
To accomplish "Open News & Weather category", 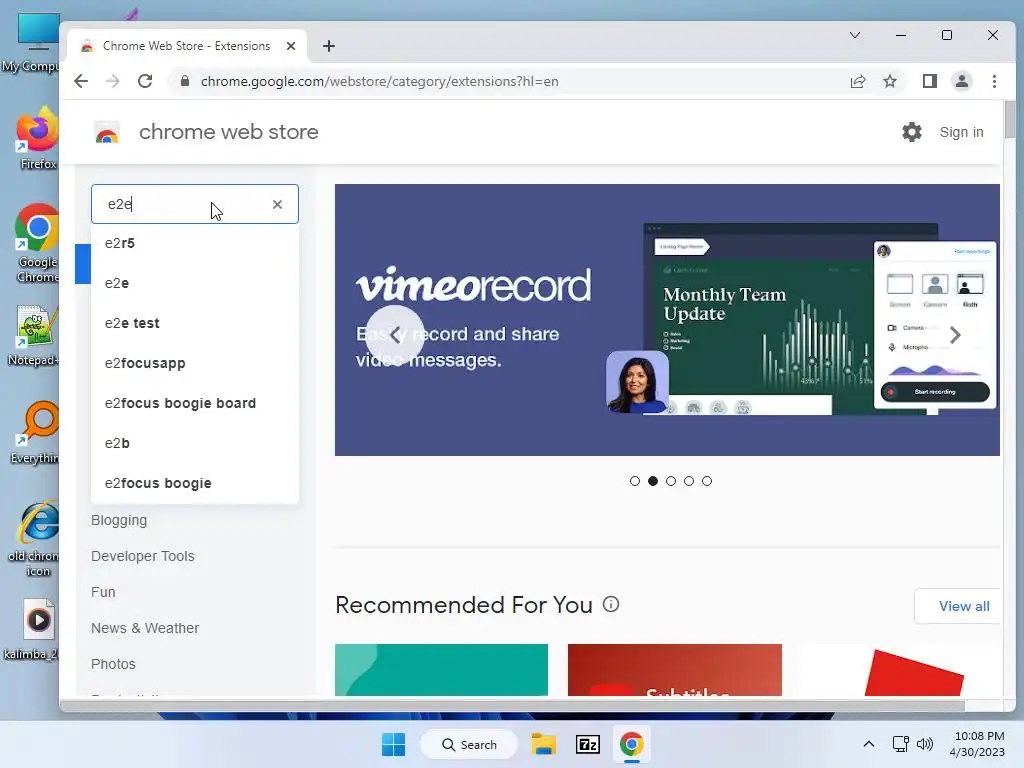I will click(145, 628).
